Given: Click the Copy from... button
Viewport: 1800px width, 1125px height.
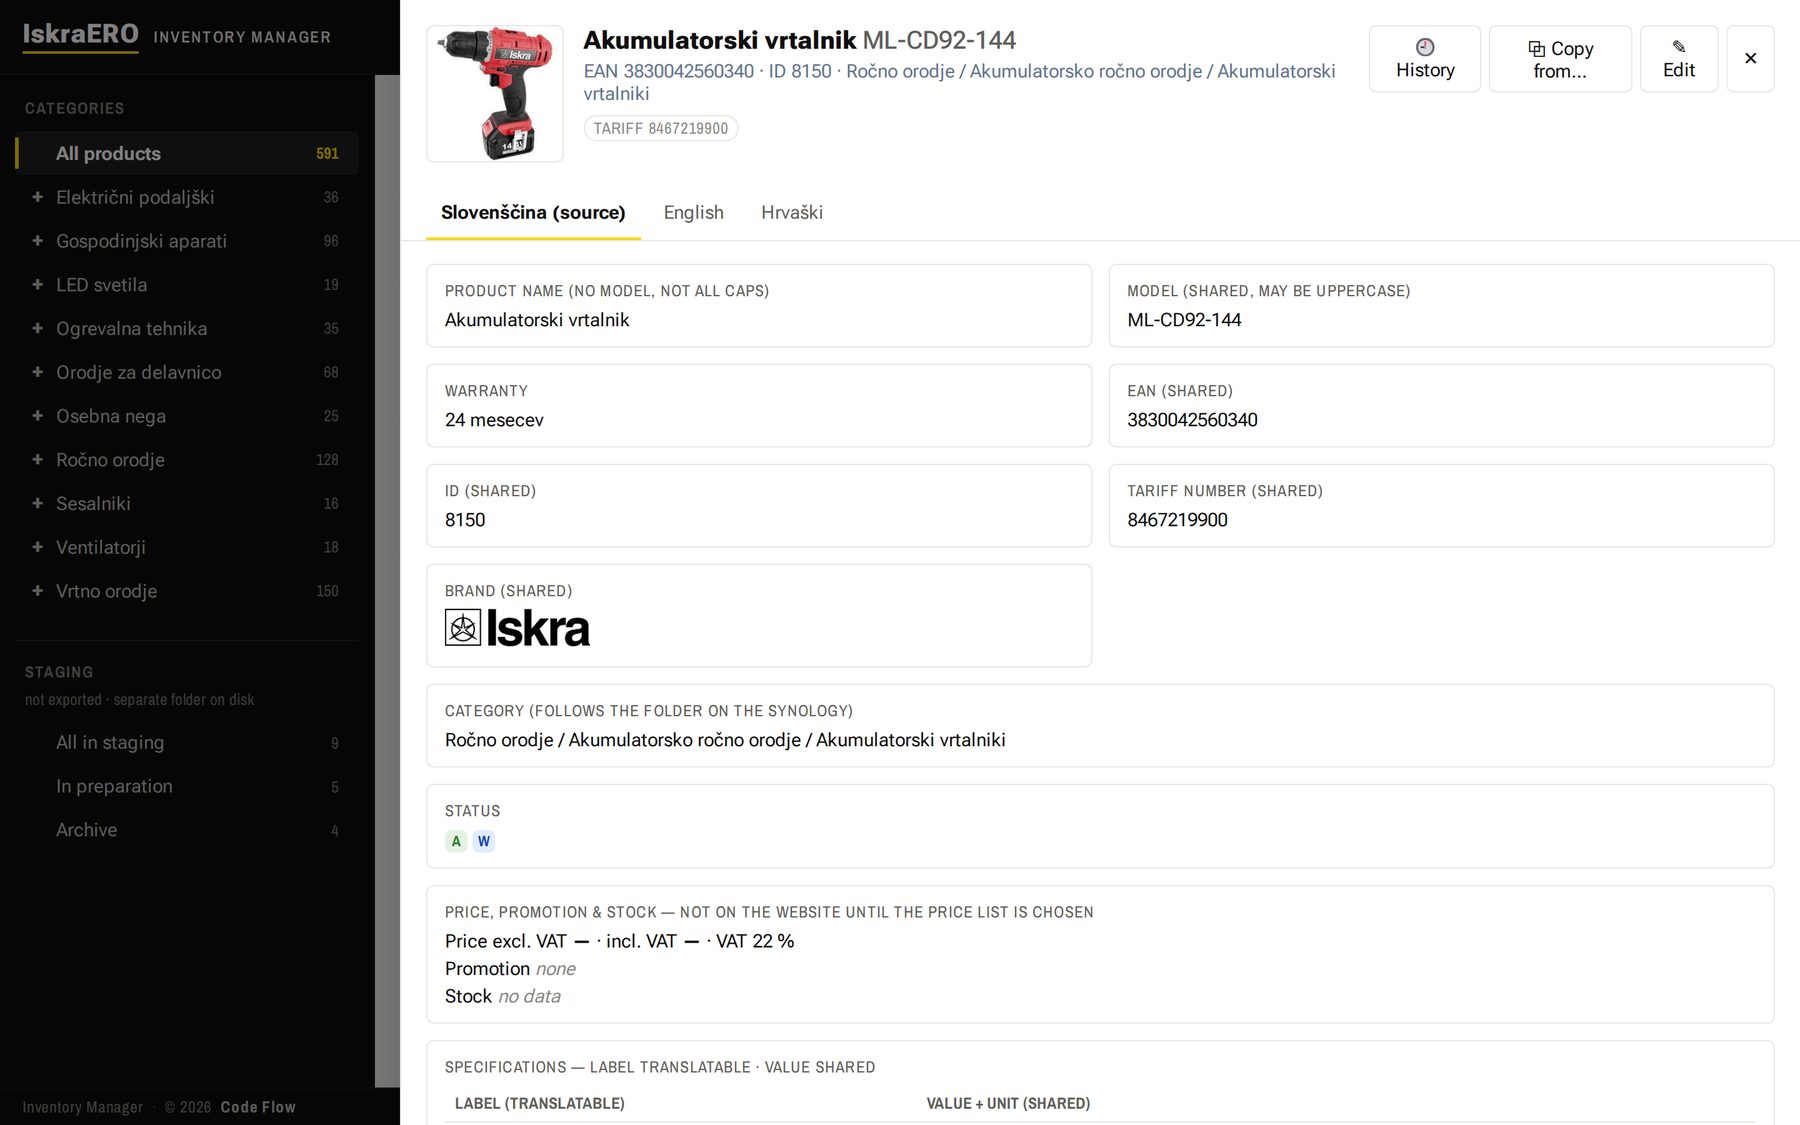Looking at the screenshot, I should tap(1560, 59).
